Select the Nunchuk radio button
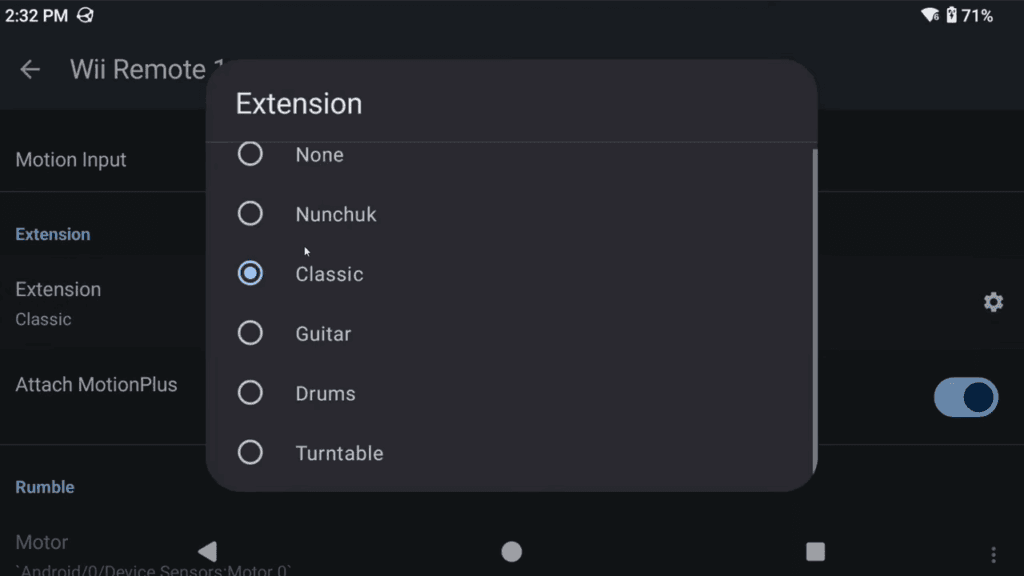Viewport: 1024px width, 576px height. (250, 214)
